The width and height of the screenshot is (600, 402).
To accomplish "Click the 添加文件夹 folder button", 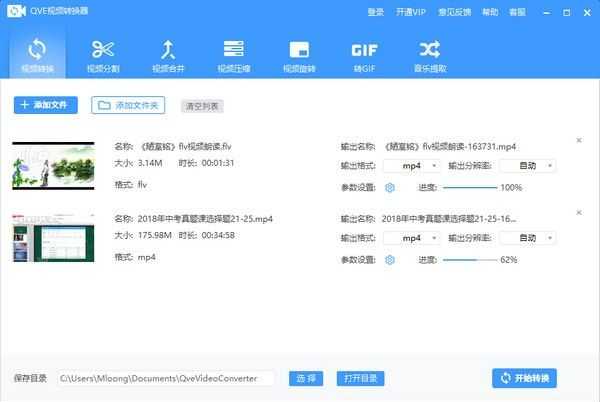I will [x=128, y=105].
